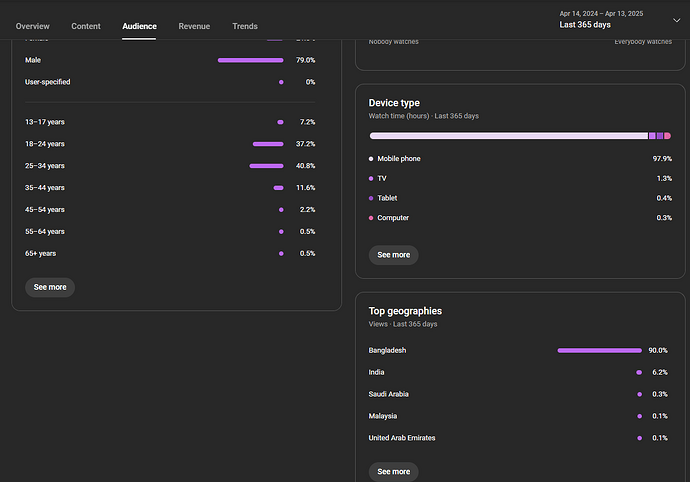This screenshot has width=690, height=482.
Task: Click the Top geographies heading
Action: tap(405, 311)
